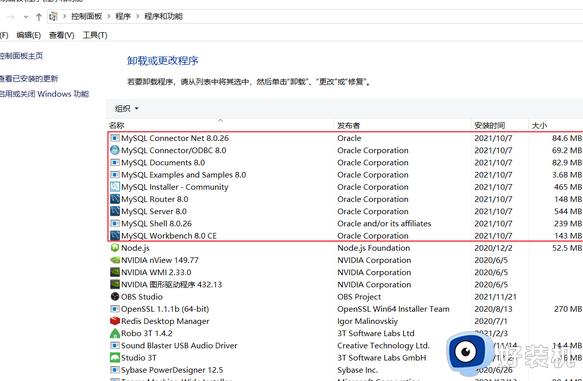Open the 工具(T) menu

95,35
